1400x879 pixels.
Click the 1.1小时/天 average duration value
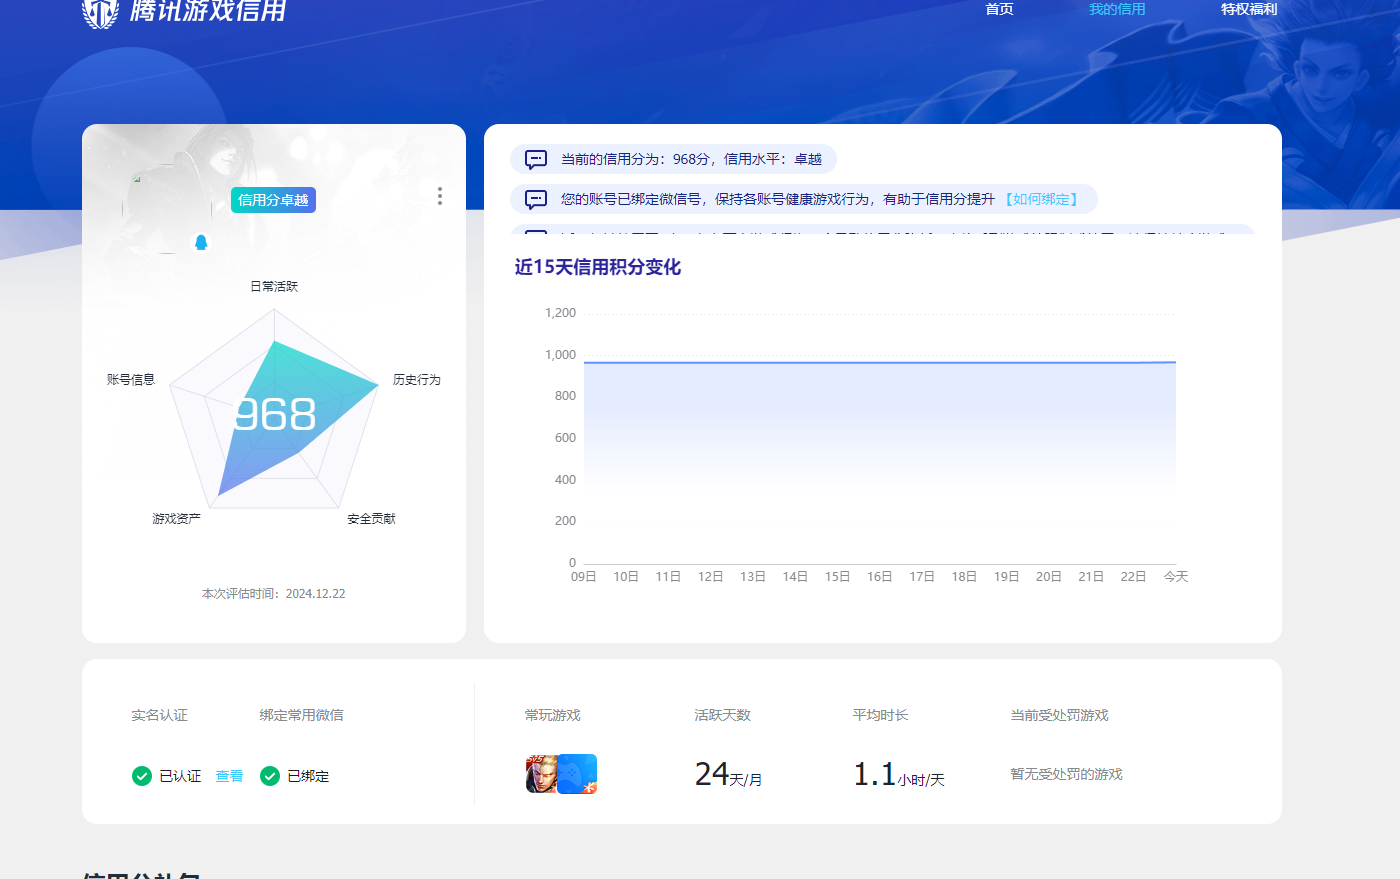pos(898,775)
